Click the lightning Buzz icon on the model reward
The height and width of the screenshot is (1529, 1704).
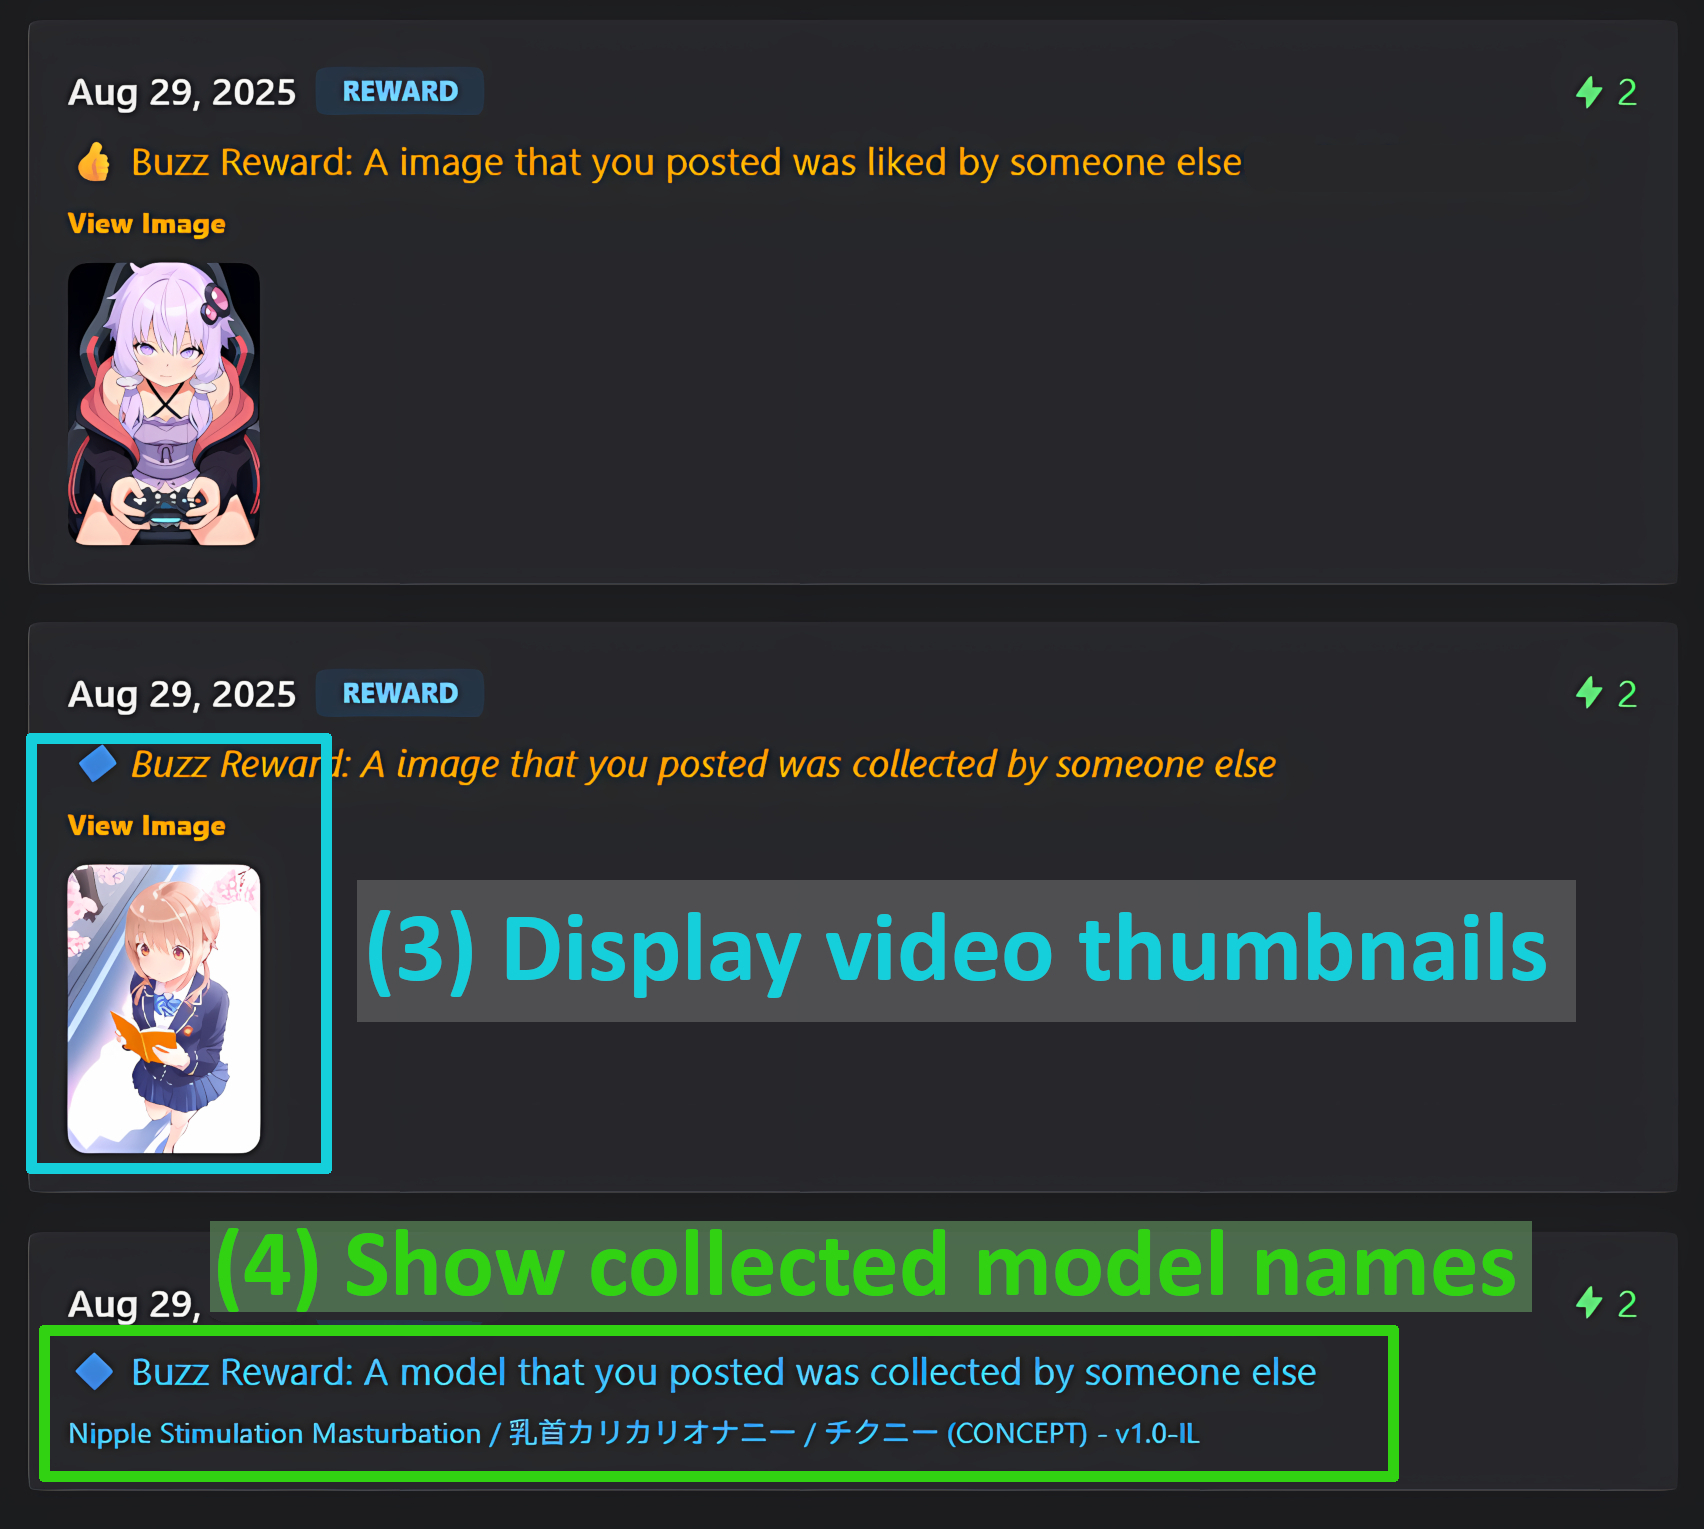[1589, 1303]
